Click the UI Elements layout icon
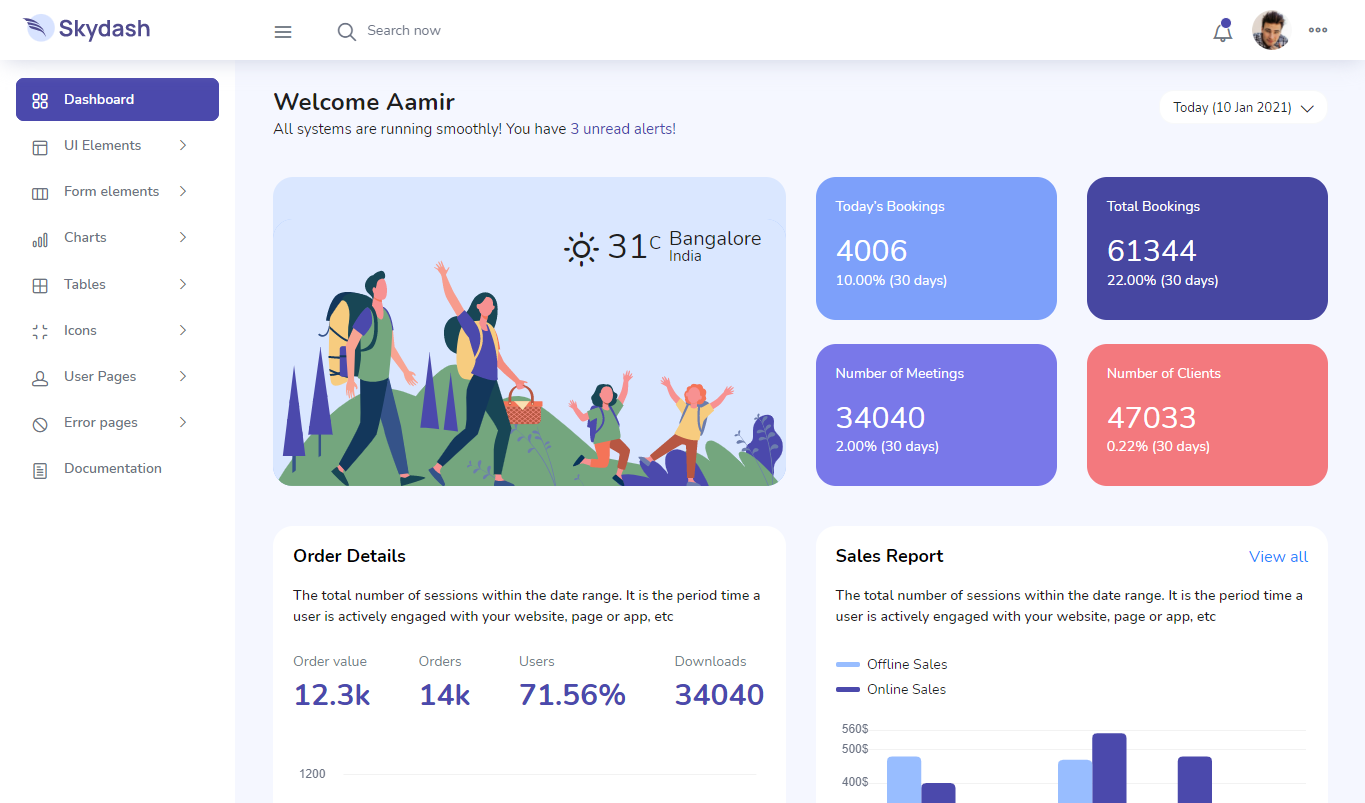 click(40, 147)
